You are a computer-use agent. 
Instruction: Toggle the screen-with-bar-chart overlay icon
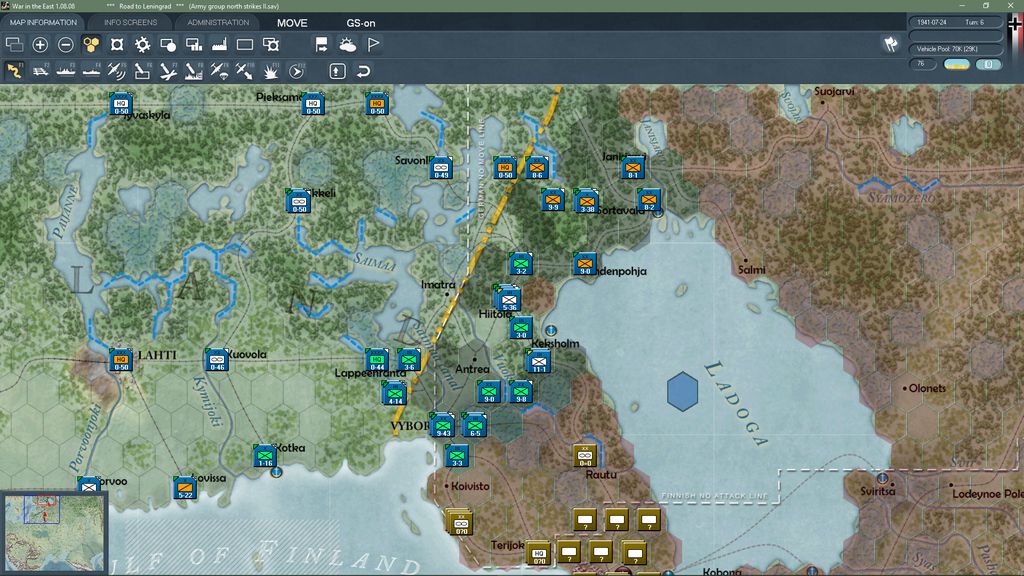pos(193,44)
